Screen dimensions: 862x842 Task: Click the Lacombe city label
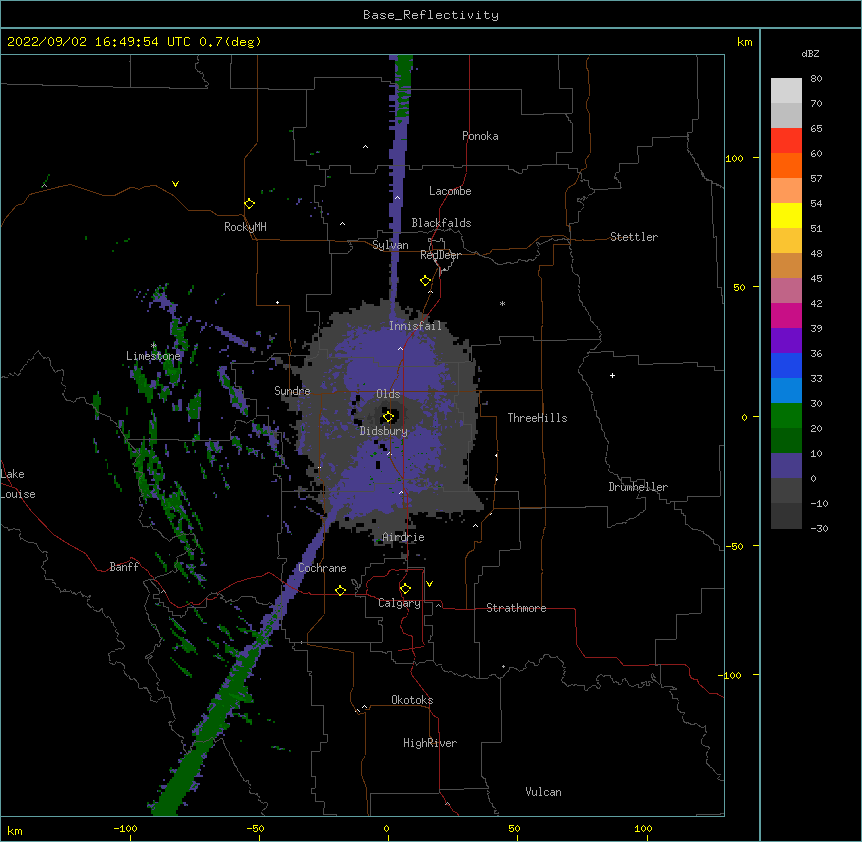[x=450, y=191]
